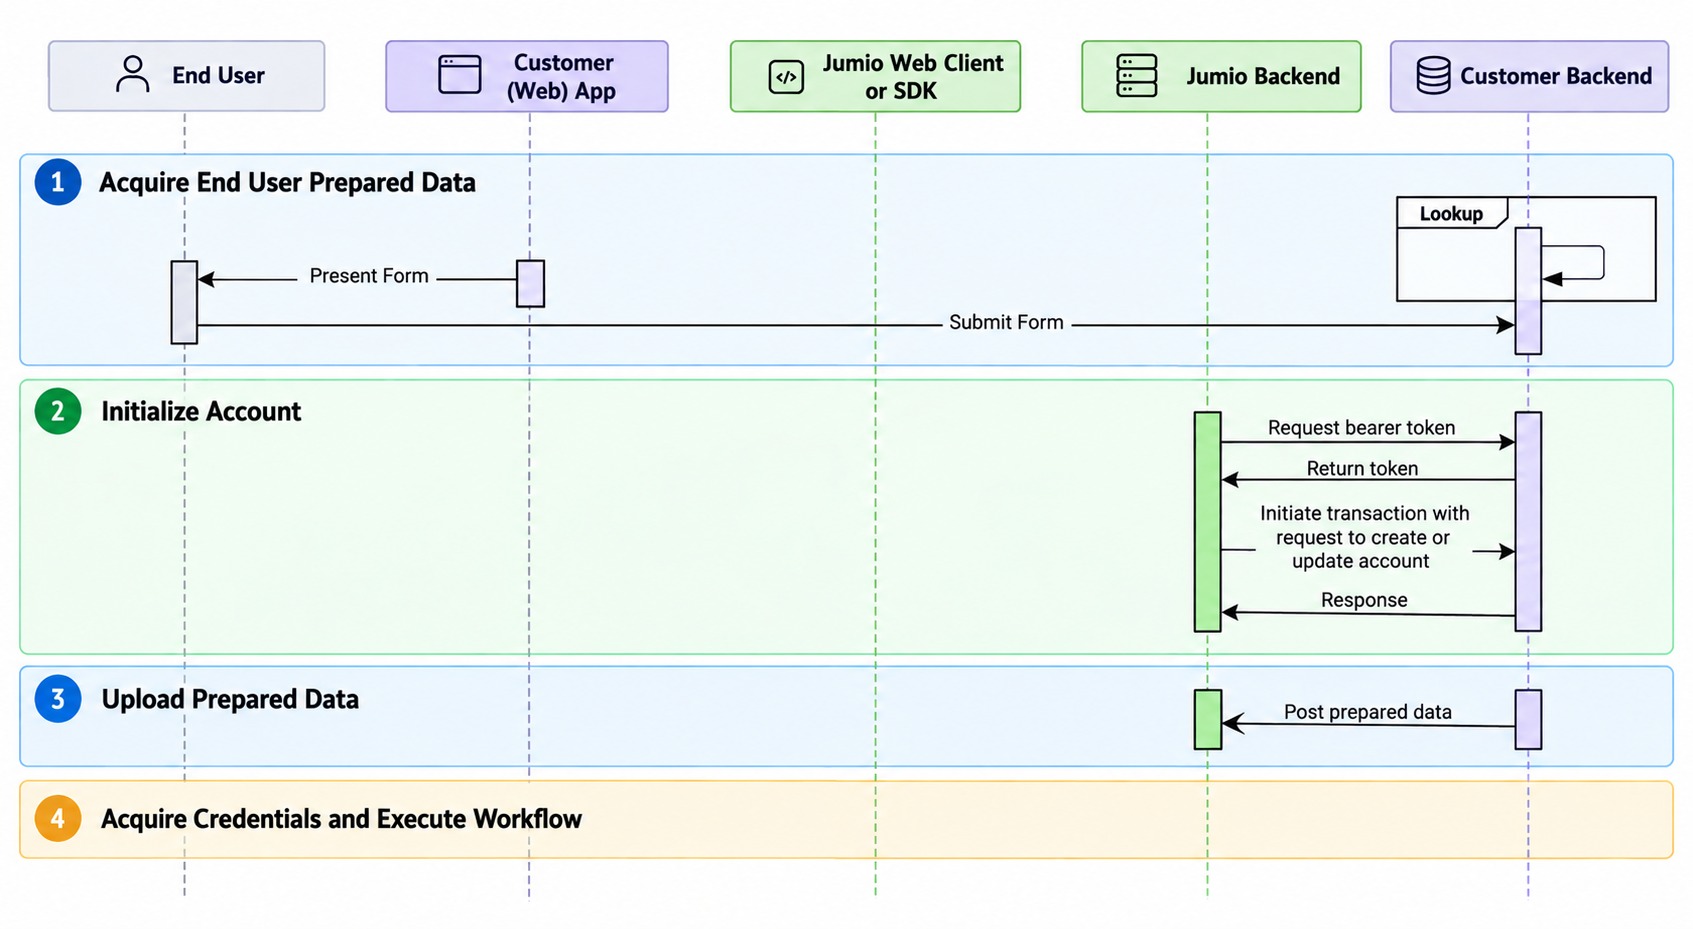
Task: Click the Customer (Web) App activation bar
Action: pos(530,284)
